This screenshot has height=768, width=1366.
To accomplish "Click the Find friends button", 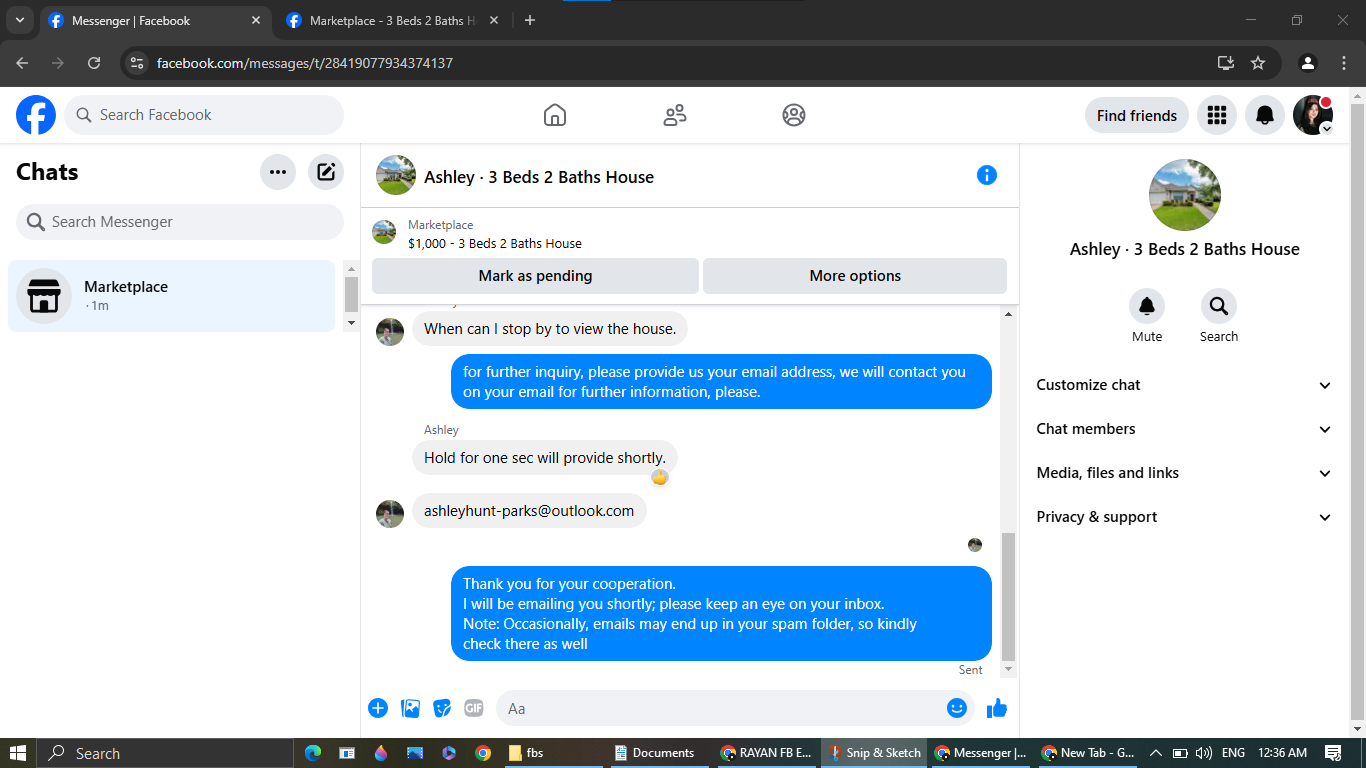I will 1137,115.
